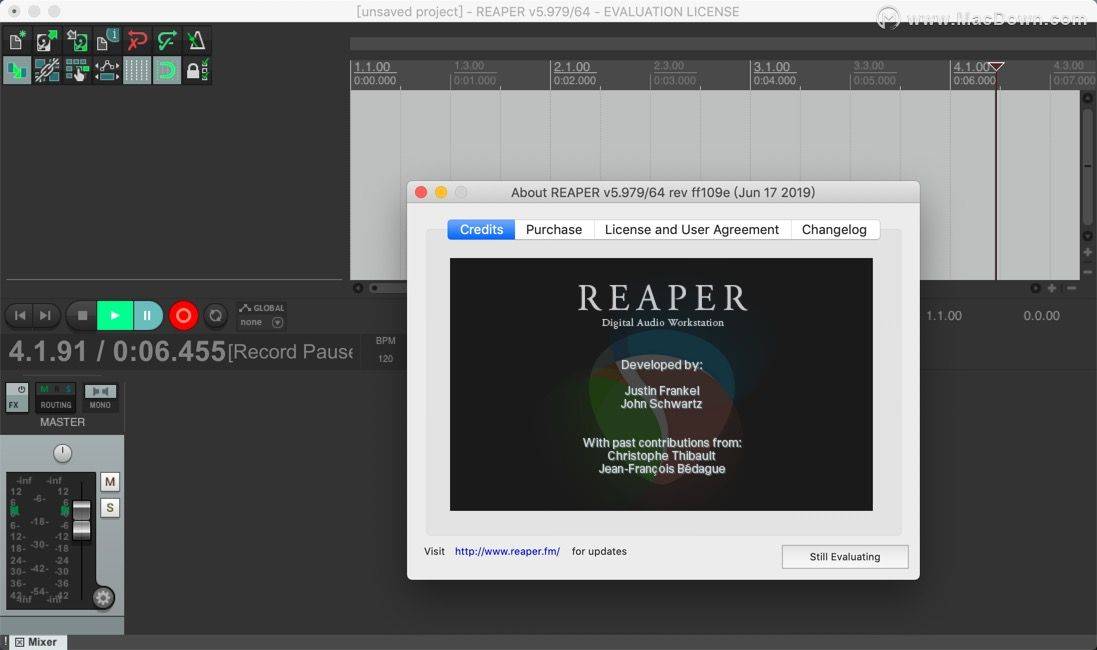1097x650 pixels.
Task: Click the green Redo arrow icon
Action: point(167,41)
